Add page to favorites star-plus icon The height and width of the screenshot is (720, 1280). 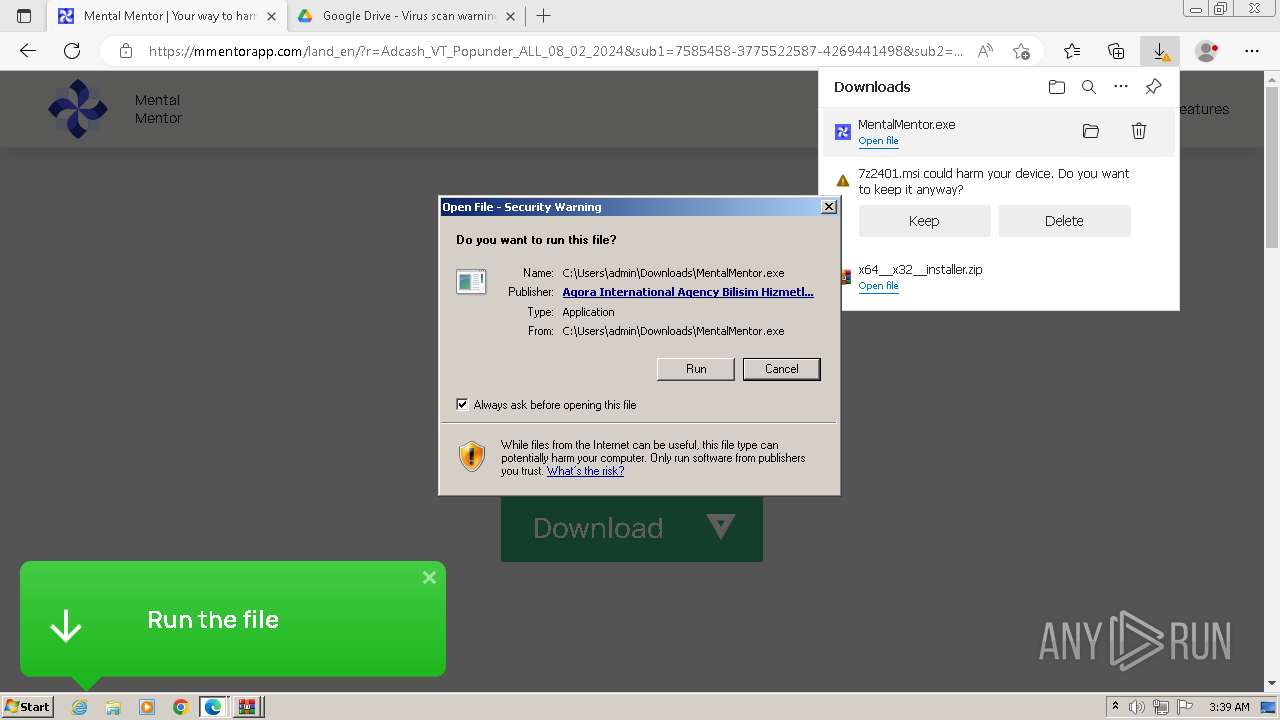[1021, 51]
